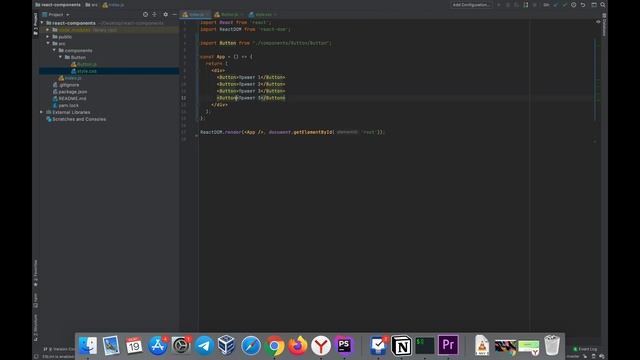Click the undo (revert) arrow in the top toolbar

pyautogui.click(x=583, y=5)
